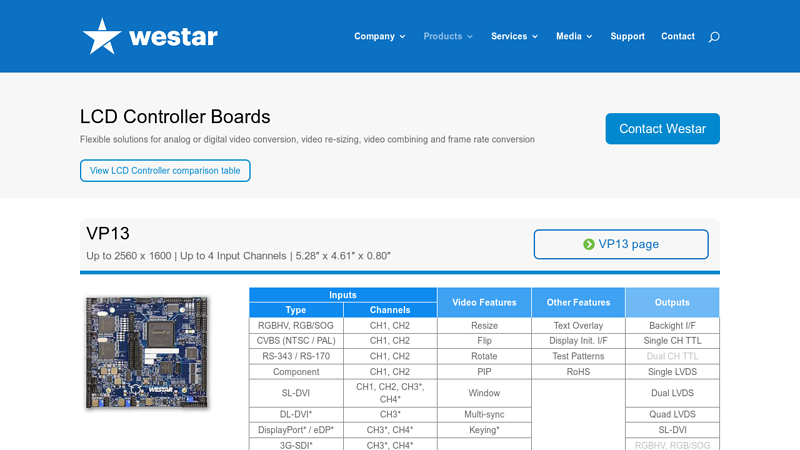Screen dimensions: 800x450
Task: Select the Channels column header
Action: coord(390,310)
